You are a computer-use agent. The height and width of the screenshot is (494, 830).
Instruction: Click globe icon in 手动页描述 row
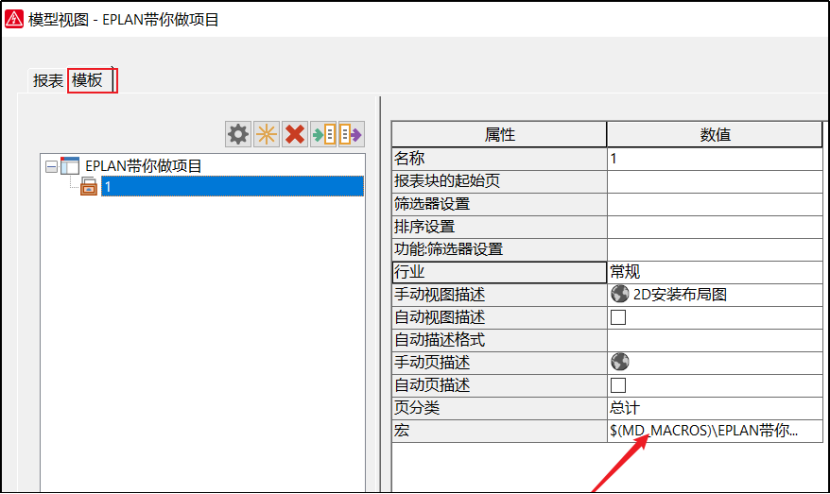(x=620, y=362)
